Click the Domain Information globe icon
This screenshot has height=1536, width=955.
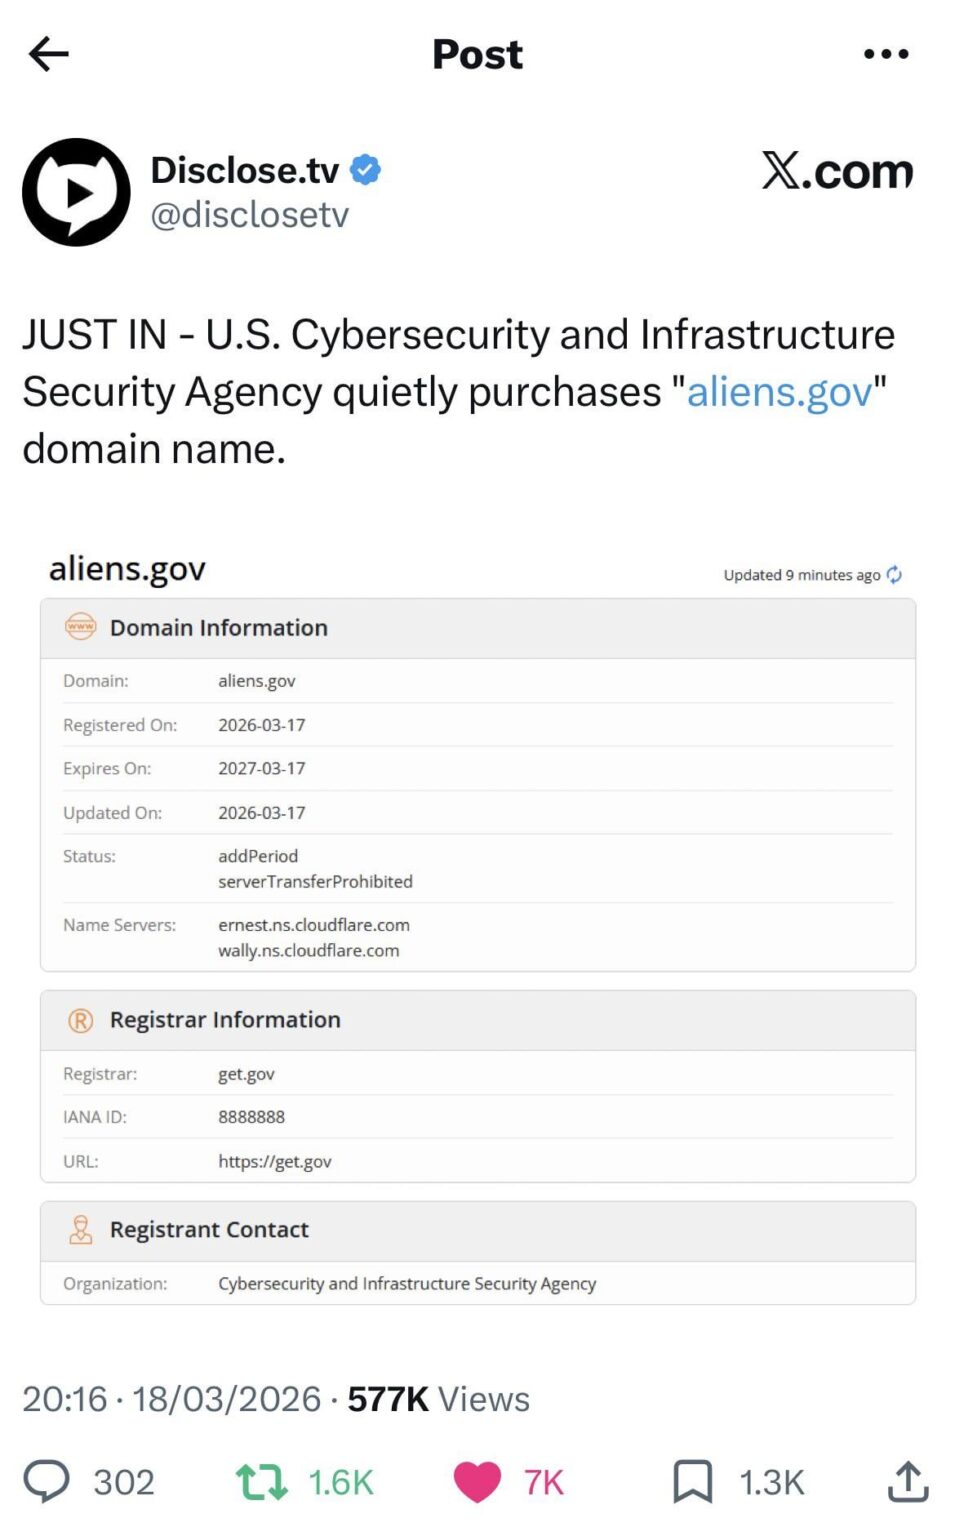click(80, 627)
